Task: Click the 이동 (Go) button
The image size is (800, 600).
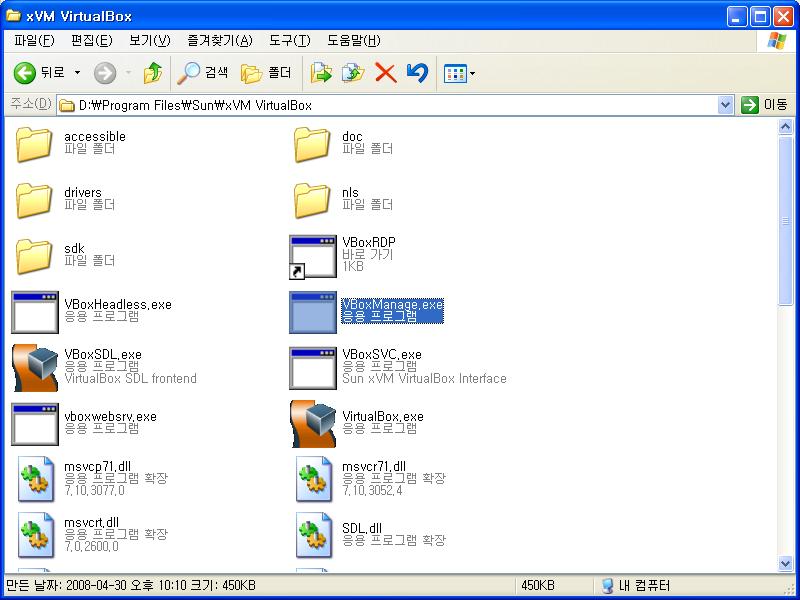Action: tap(765, 105)
